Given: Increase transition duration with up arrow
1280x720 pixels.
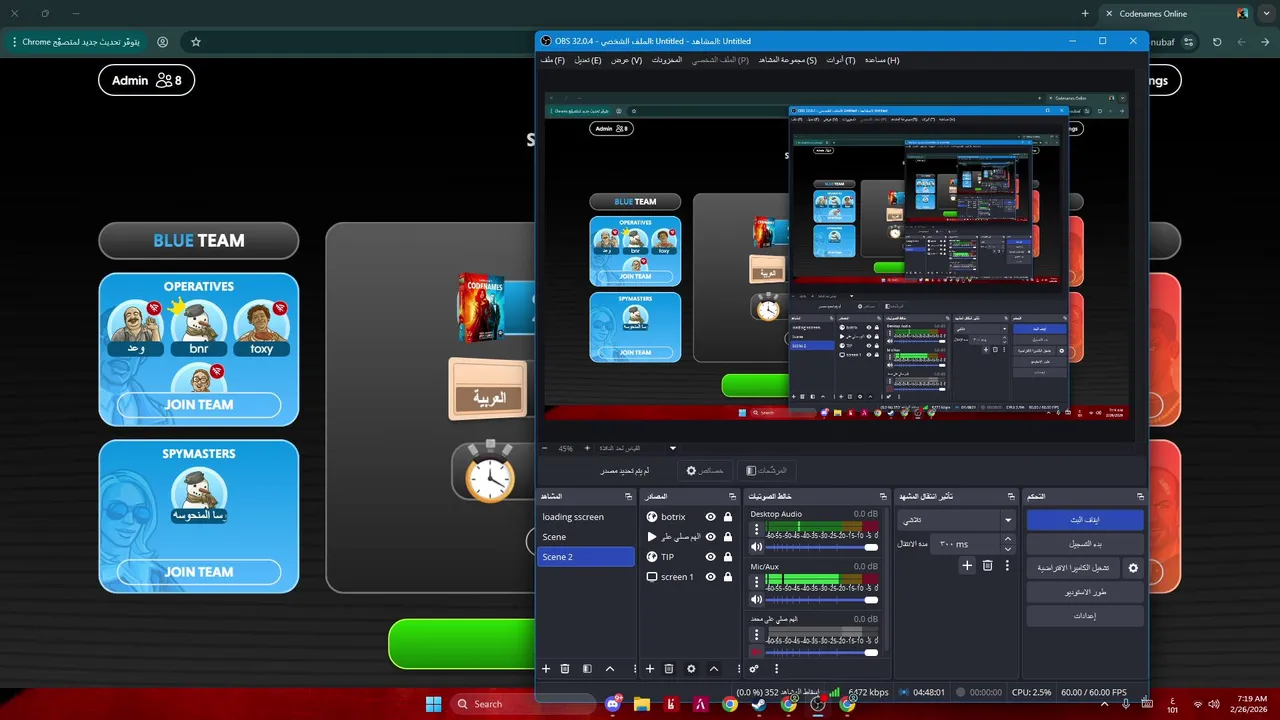Looking at the screenshot, I should pos(1007,538).
